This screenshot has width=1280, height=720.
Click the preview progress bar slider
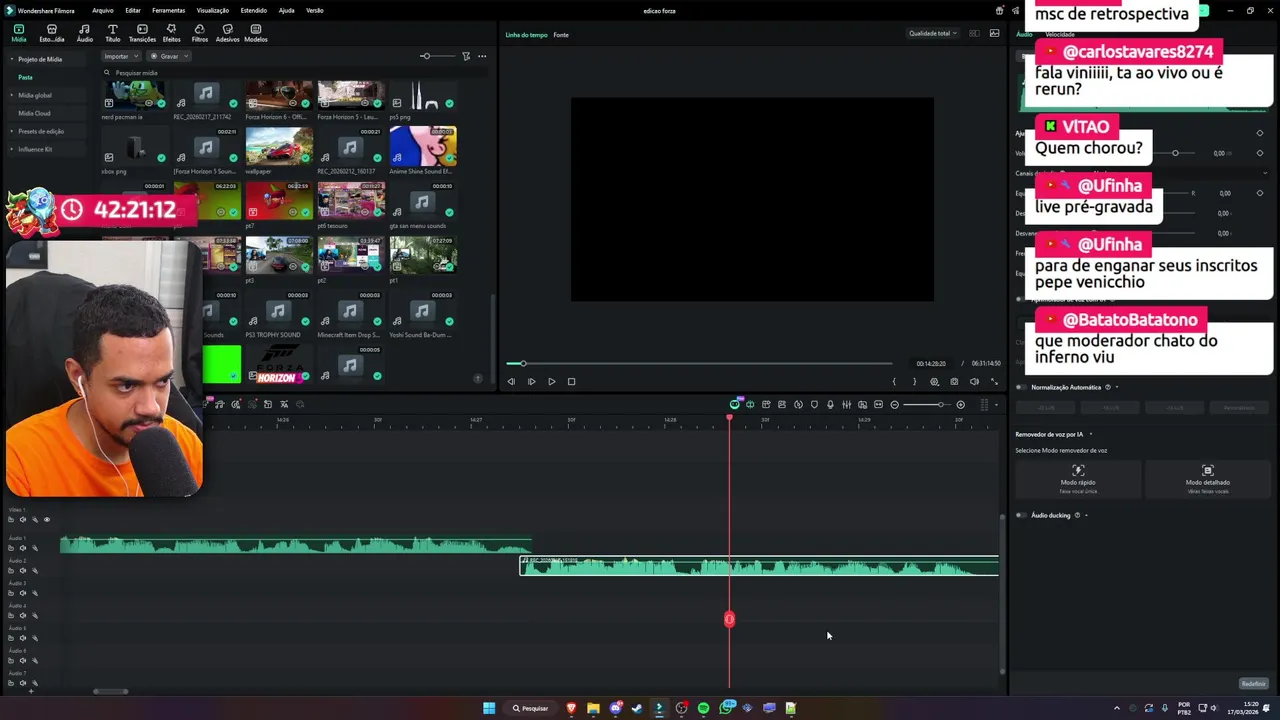(x=699, y=363)
